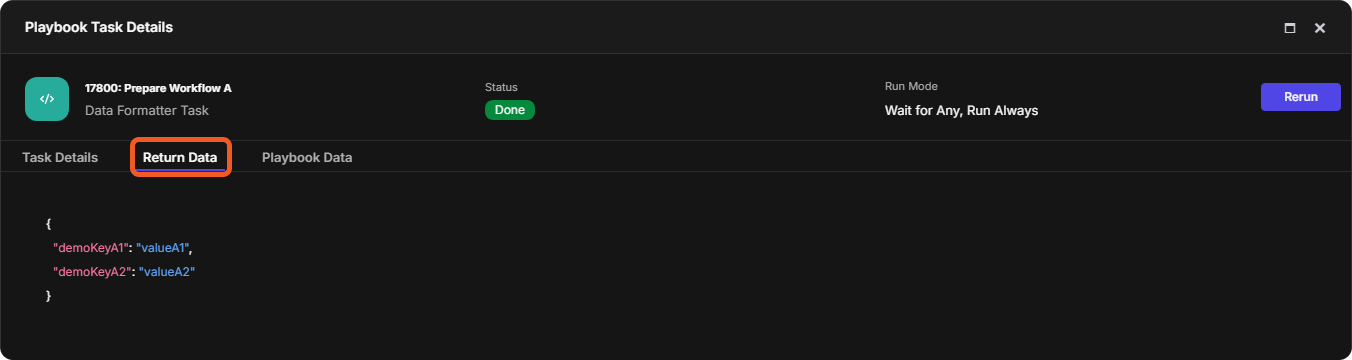Switch to the Task Details tab
1352x360 pixels.
tap(60, 157)
